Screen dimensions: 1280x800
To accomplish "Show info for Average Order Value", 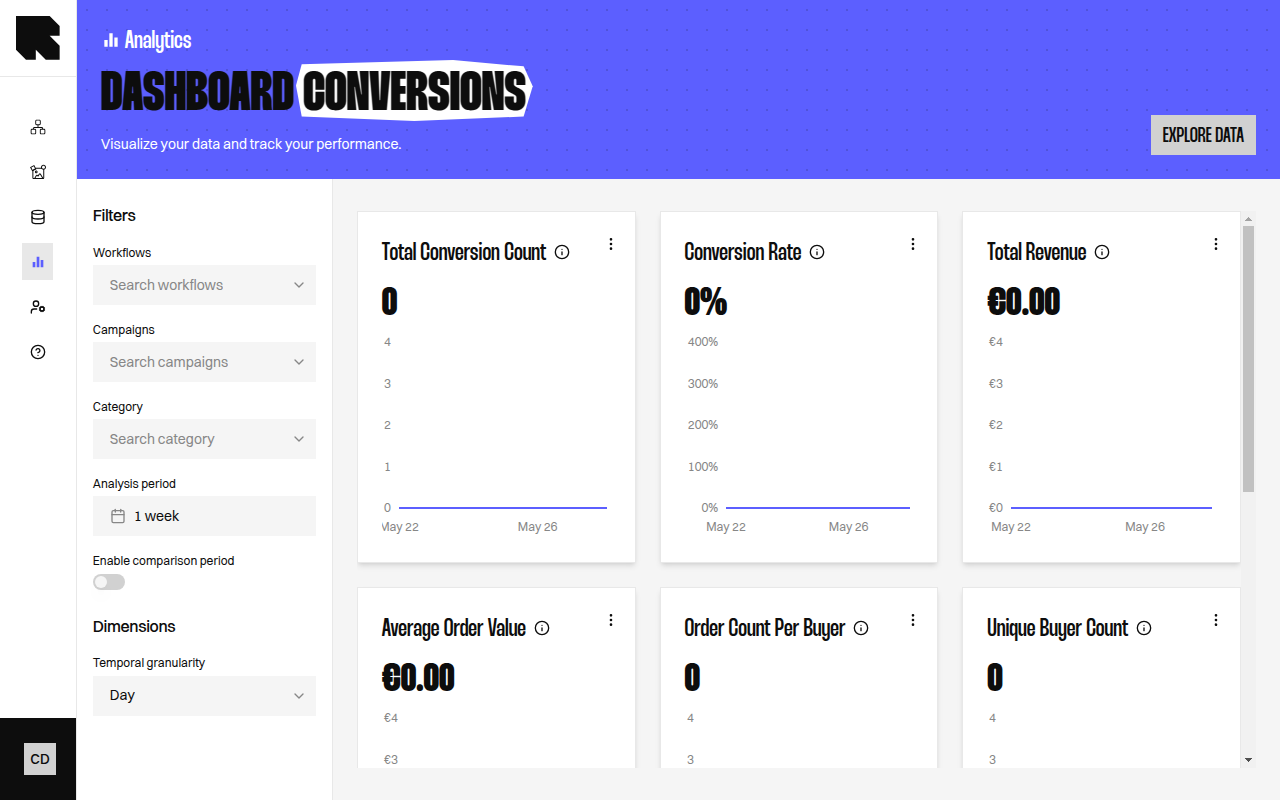I will coord(542,628).
